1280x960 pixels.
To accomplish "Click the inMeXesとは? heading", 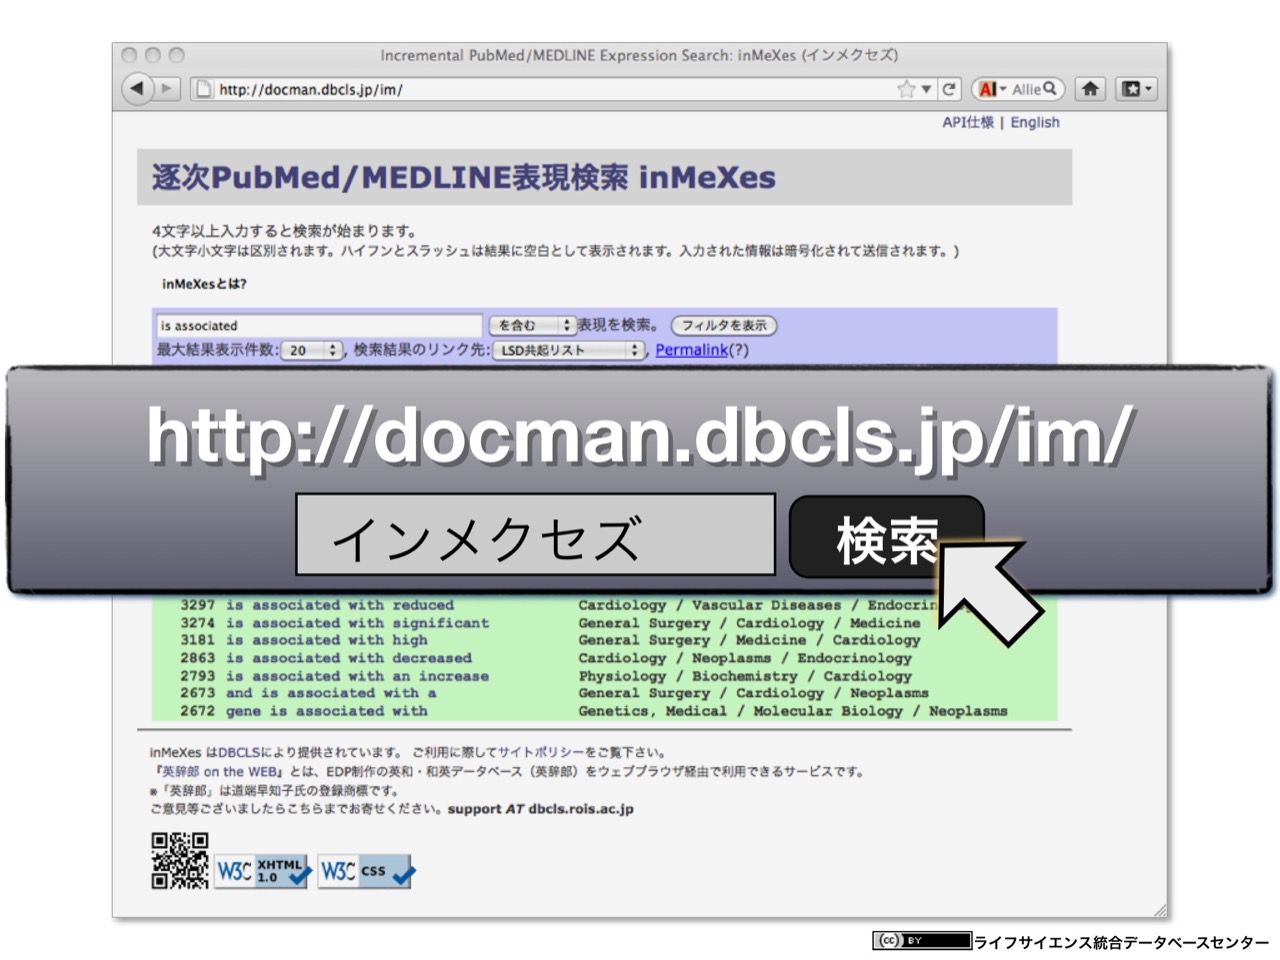I will click(204, 284).
